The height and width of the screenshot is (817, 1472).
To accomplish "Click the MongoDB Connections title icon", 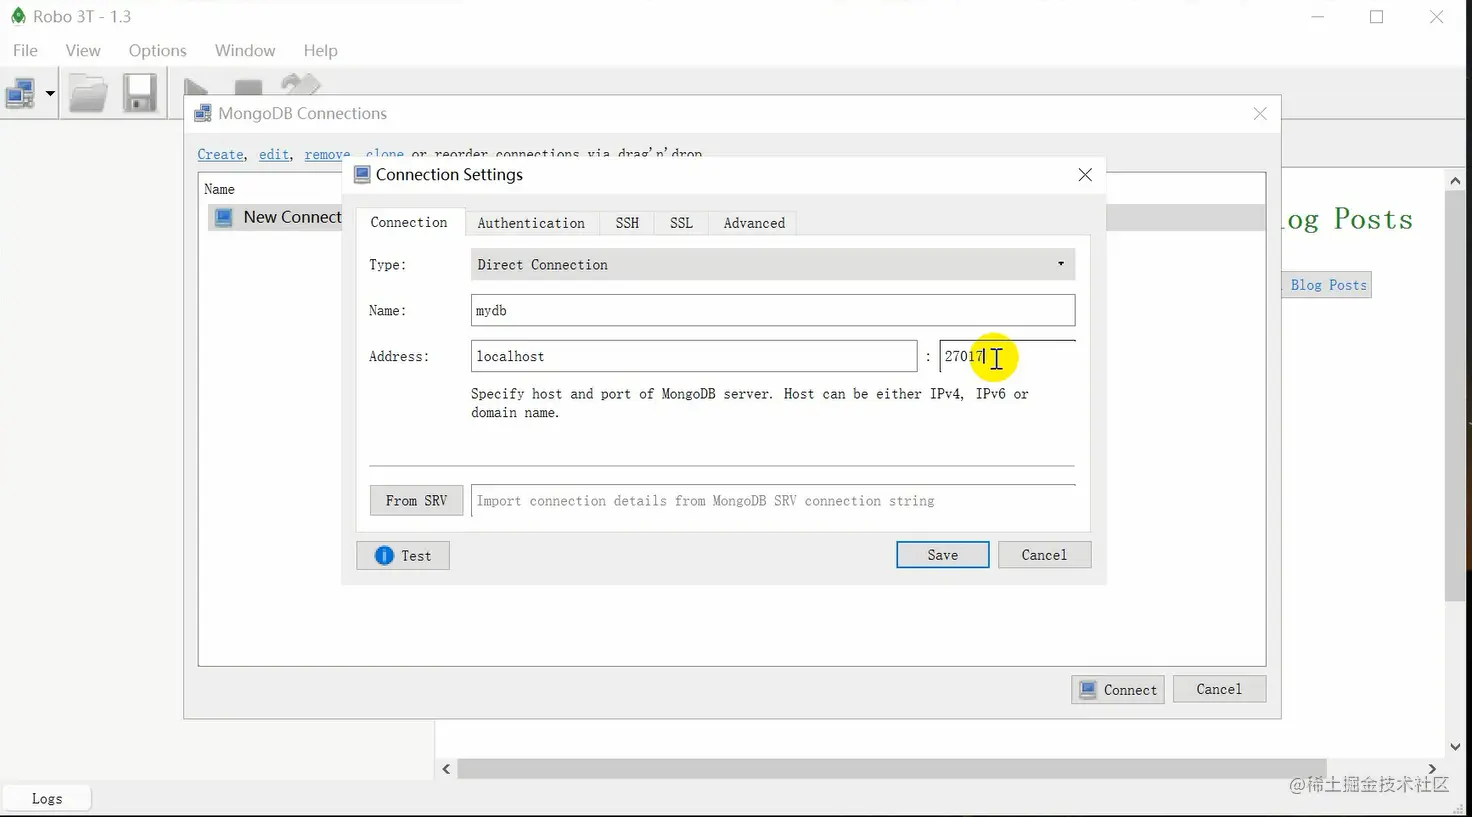I will click(203, 113).
